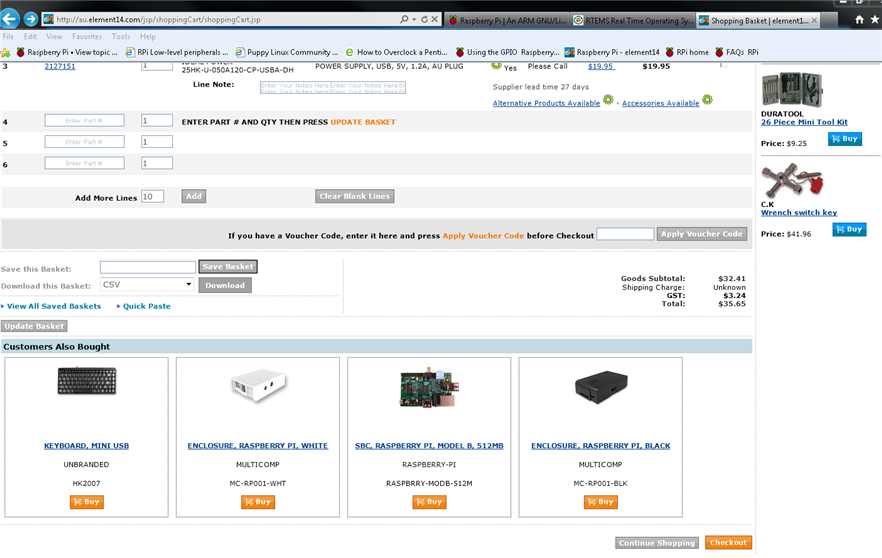Switch to the 'Raspberry Pi | An ARM GNU/Li...' tab
The width and height of the screenshot is (882, 558).
508,21
